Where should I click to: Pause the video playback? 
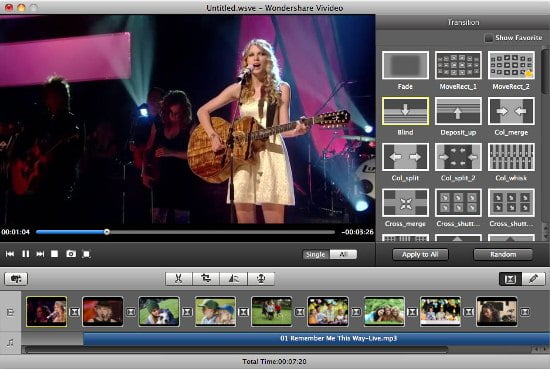tap(26, 254)
